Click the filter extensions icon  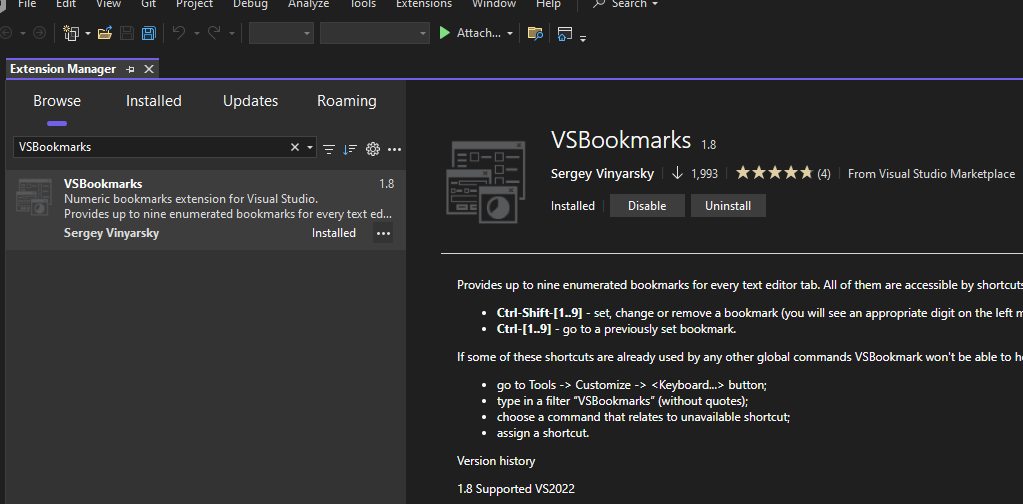coord(329,149)
